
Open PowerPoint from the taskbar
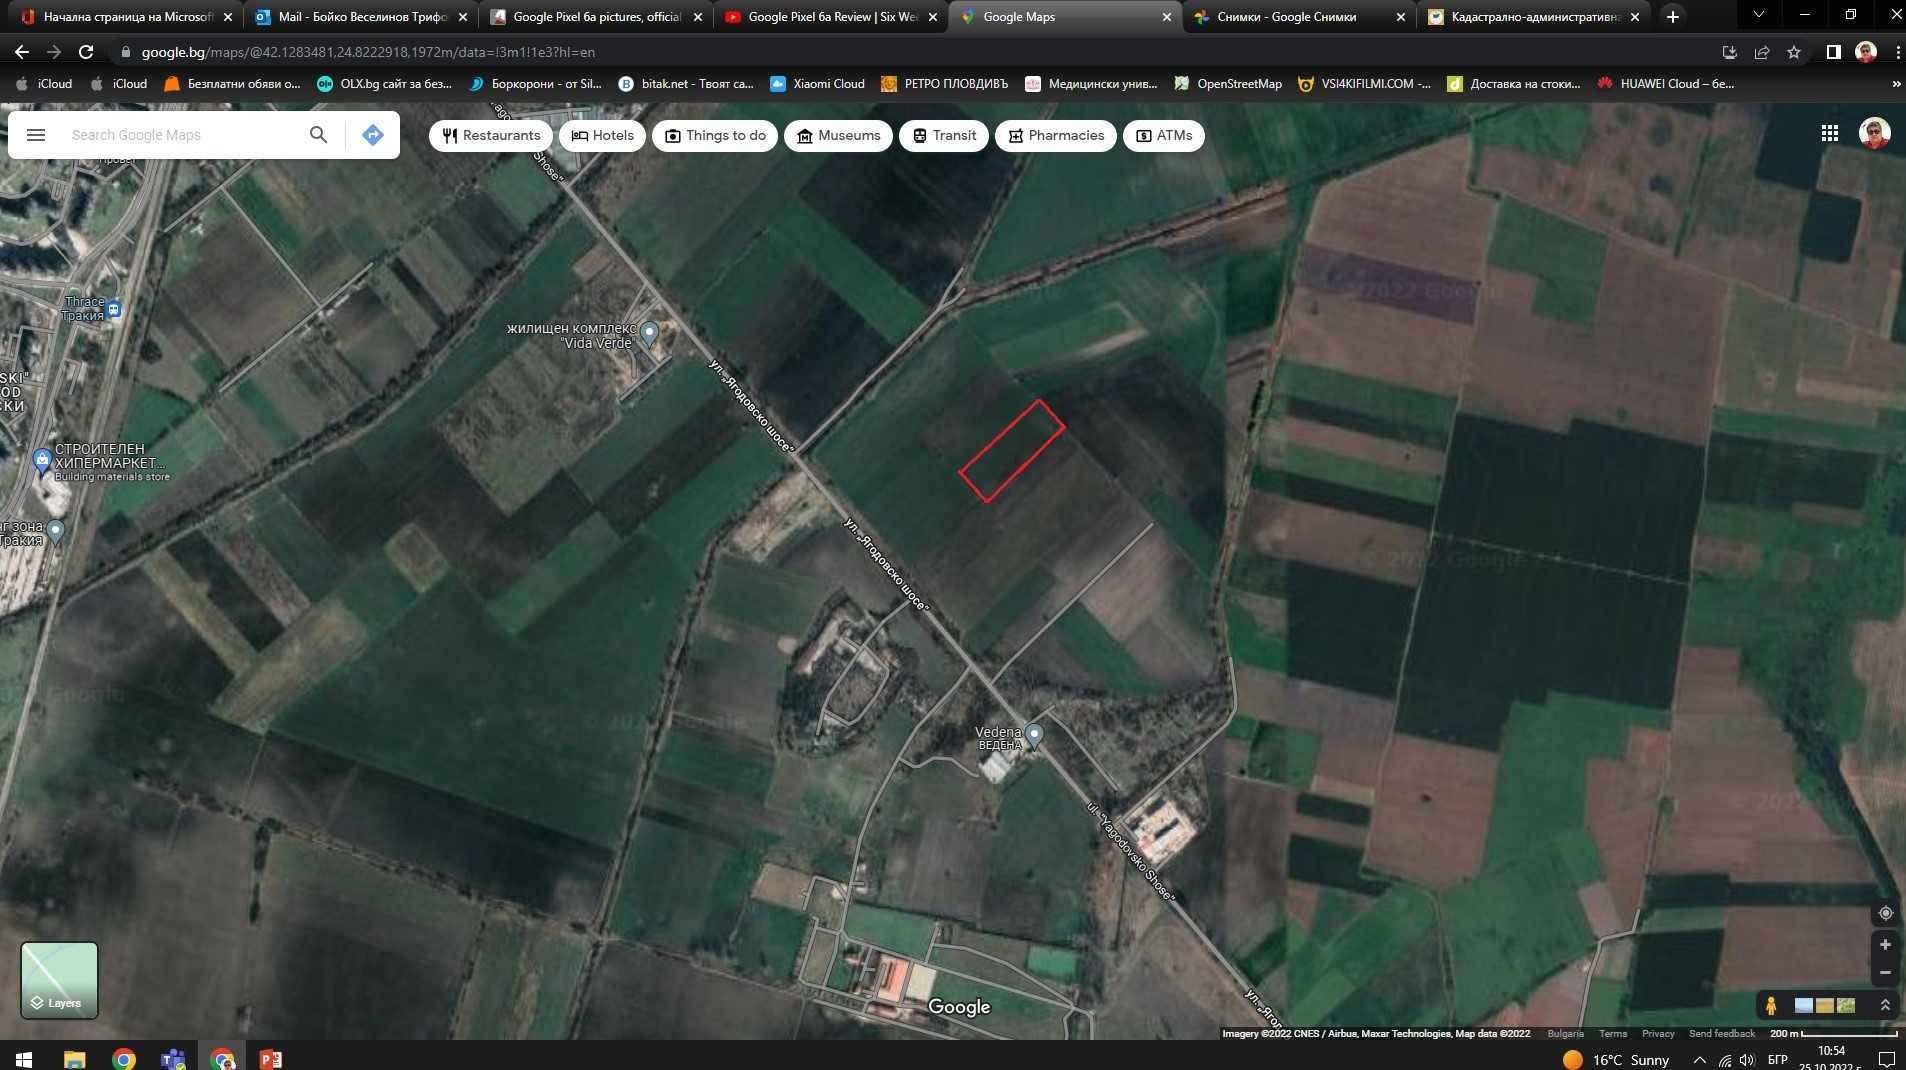(270, 1059)
